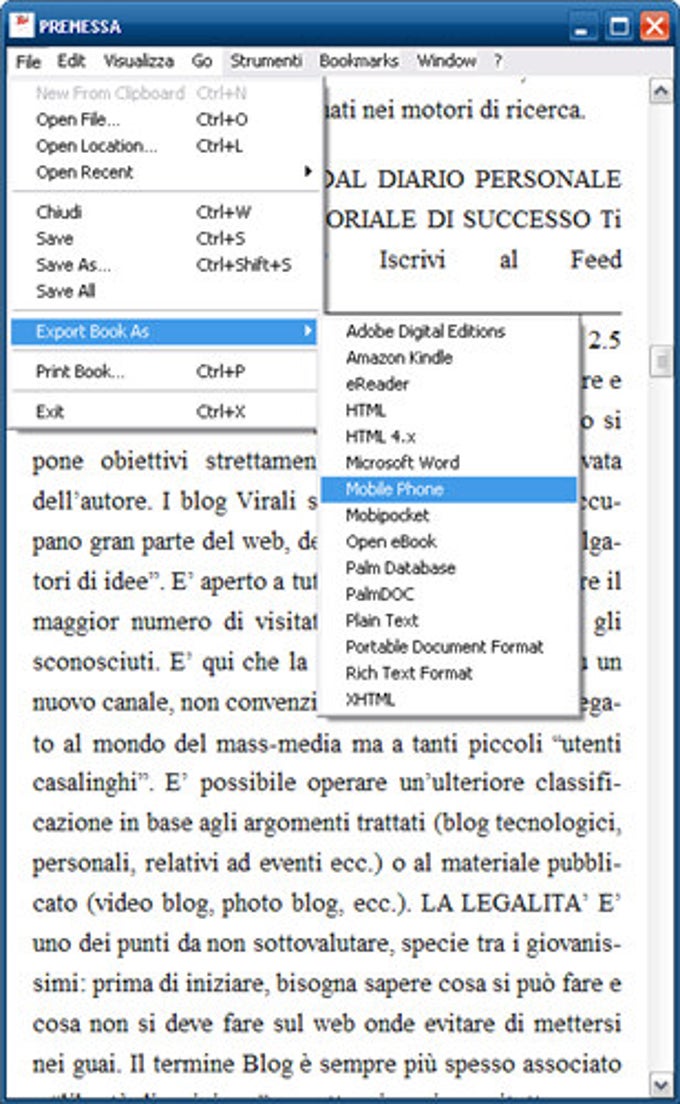Export as Adobe Digital Editions

pyautogui.click(x=448, y=331)
